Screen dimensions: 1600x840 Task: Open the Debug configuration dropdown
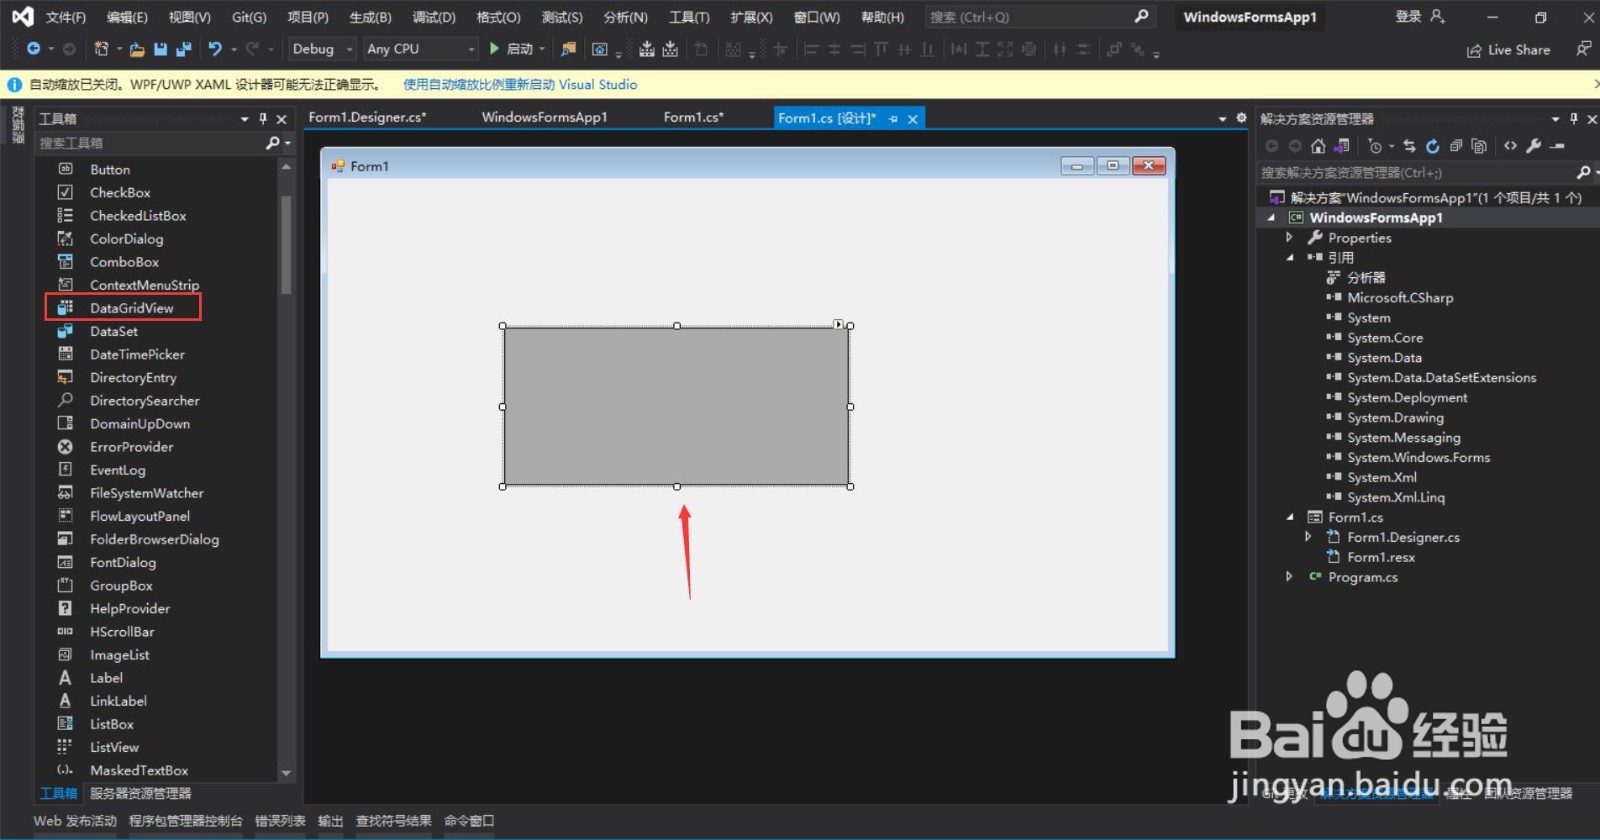pos(321,49)
